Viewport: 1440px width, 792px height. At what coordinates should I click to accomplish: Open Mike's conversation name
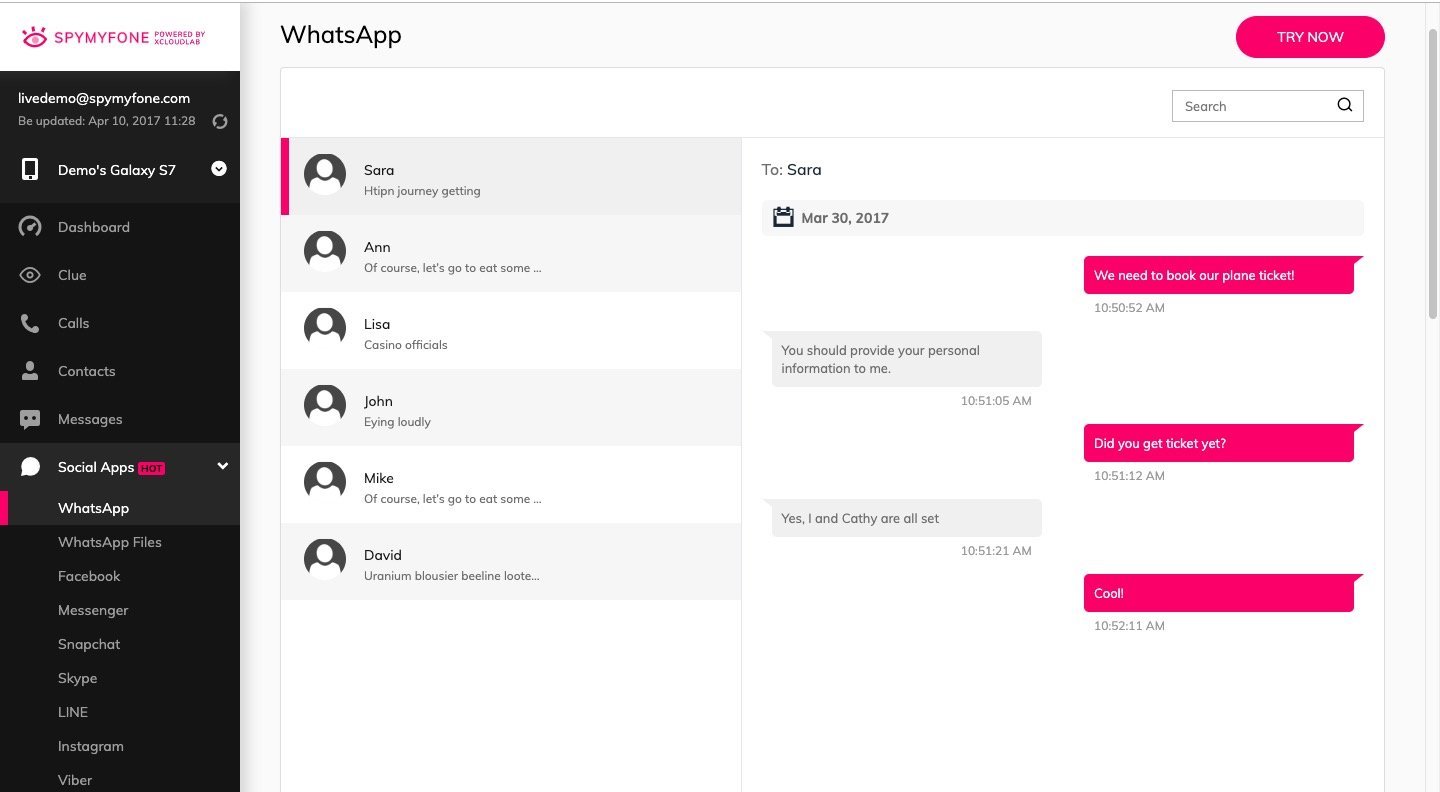coord(379,478)
